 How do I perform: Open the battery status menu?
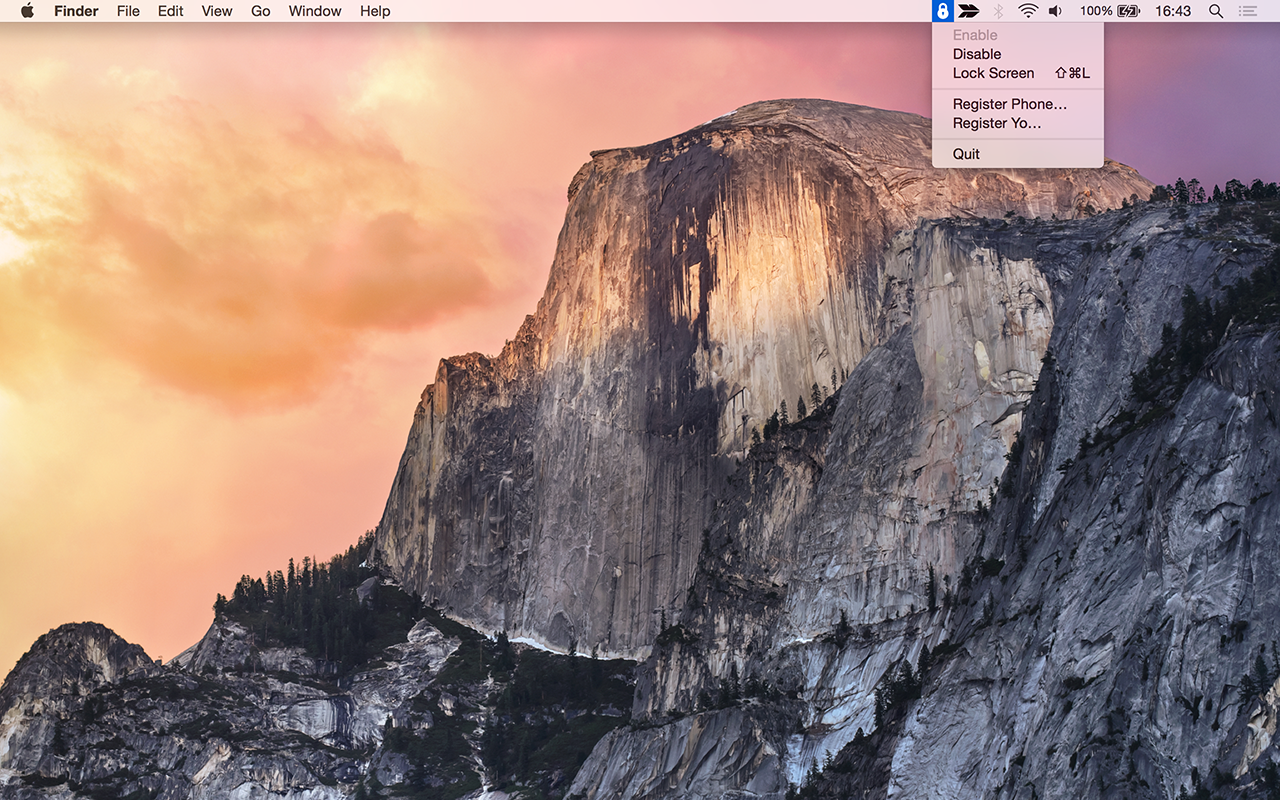[x=1110, y=11]
